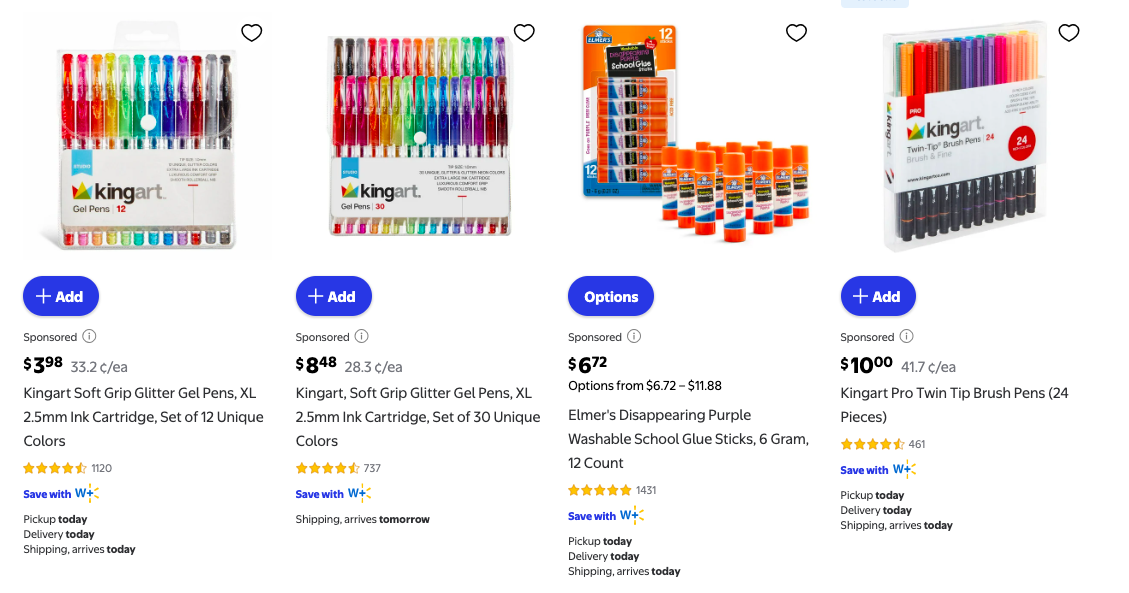This screenshot has height=593, width=1129.
Task: Heart the Kingart Twin Tip Brush Pens
Action: click(x=1068, y=33)
